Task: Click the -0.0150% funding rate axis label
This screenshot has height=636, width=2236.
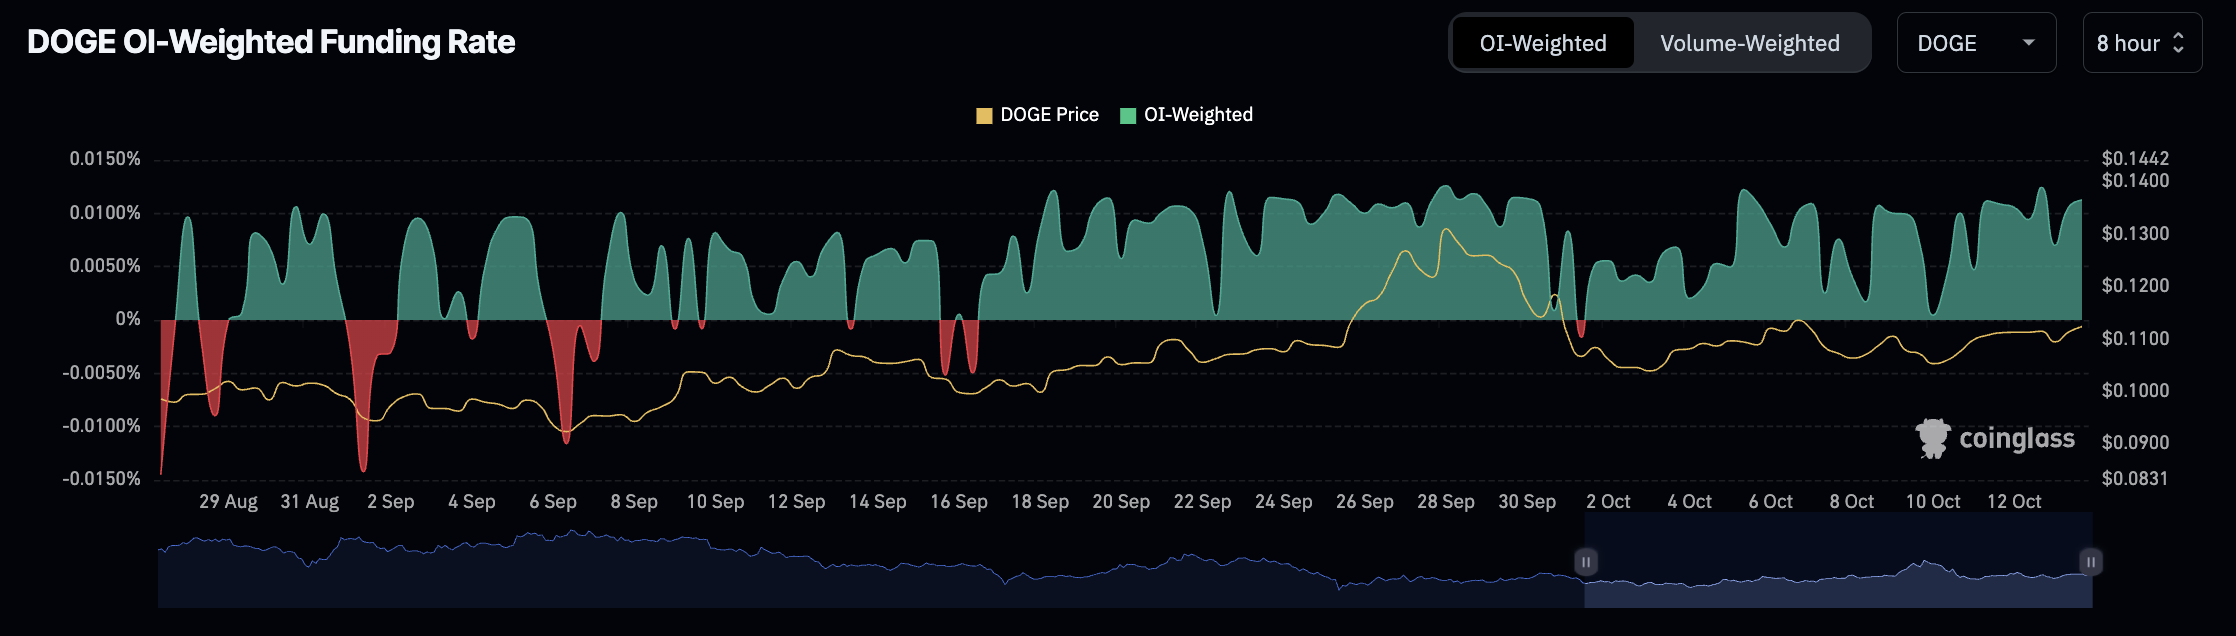Action: [x=101, y=479]
